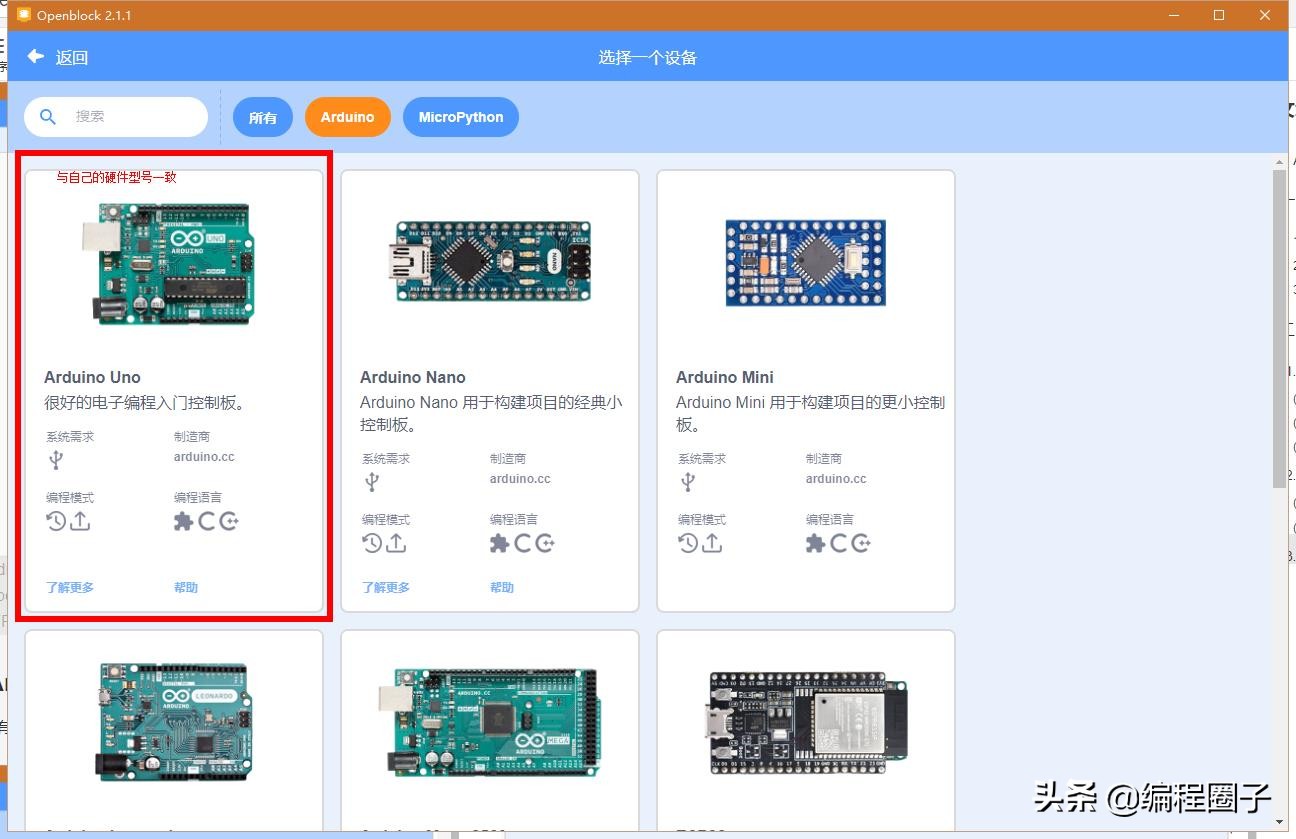Screen dimensions: 1296x839
Task: Select the Arduino Uno title text
Action: pyautogui.click(x=92, y=377)
